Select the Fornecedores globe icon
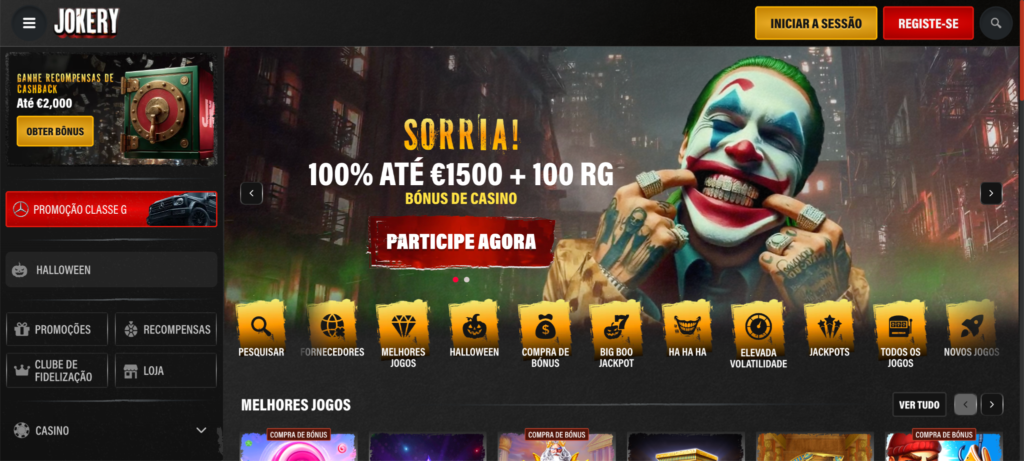 pyautogui.click(x=332, y=324)
